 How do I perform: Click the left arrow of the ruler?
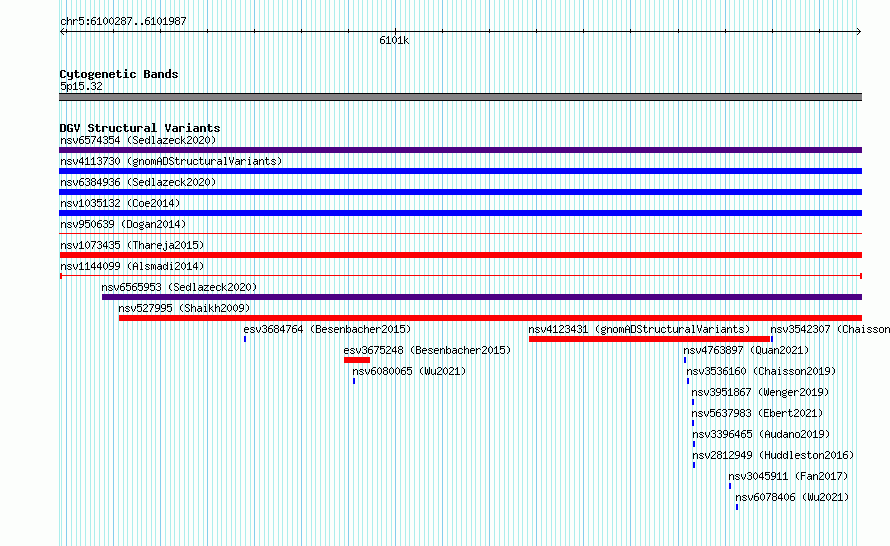pos(63,31)
